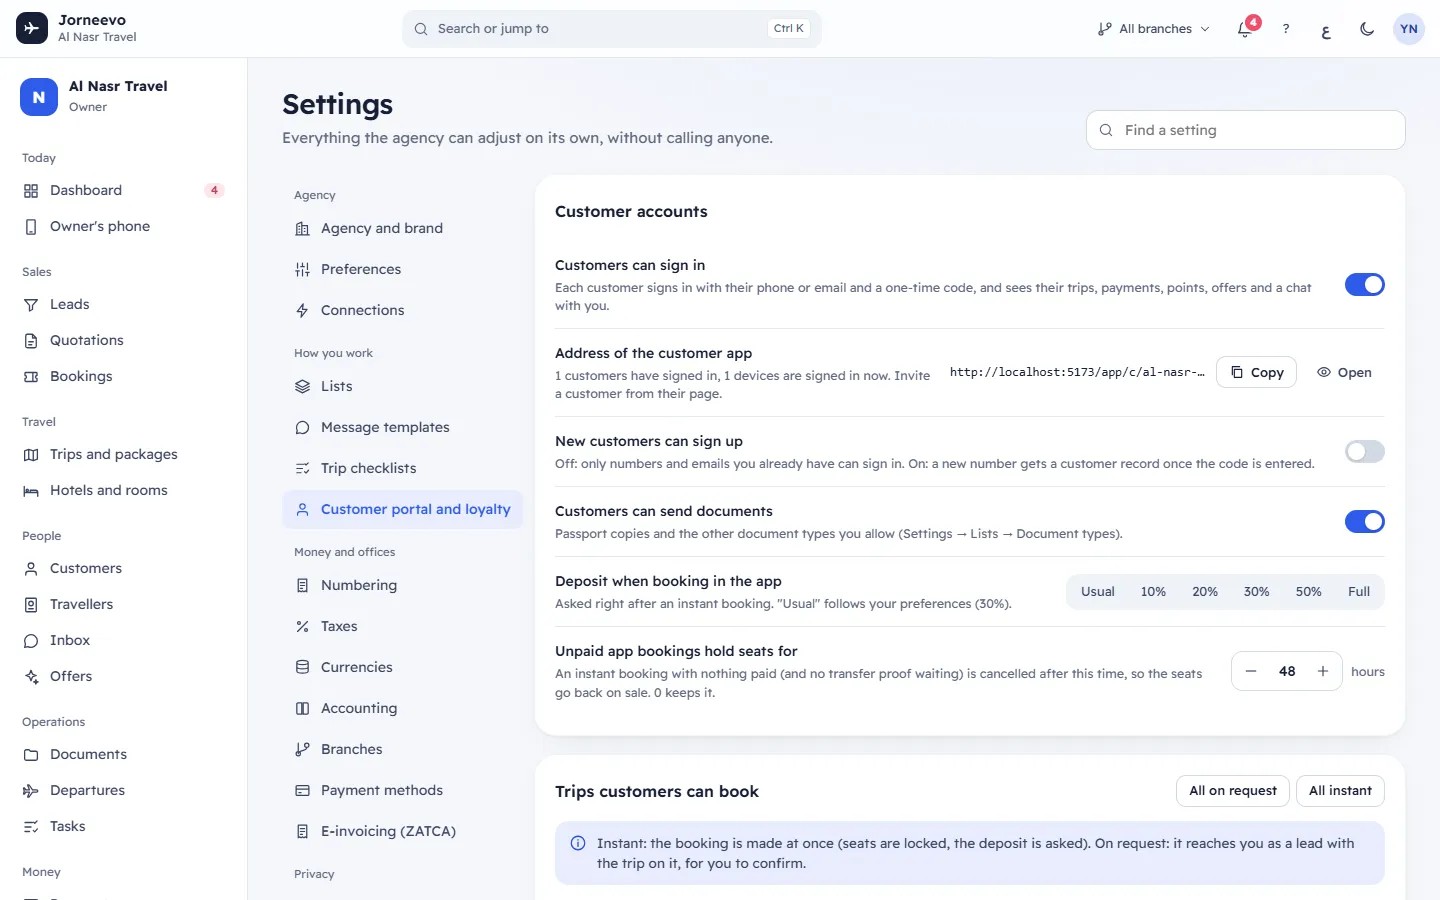Click the 48 hours value field
Viewport: 1440px width, 900px height.
click(1287, 672)
